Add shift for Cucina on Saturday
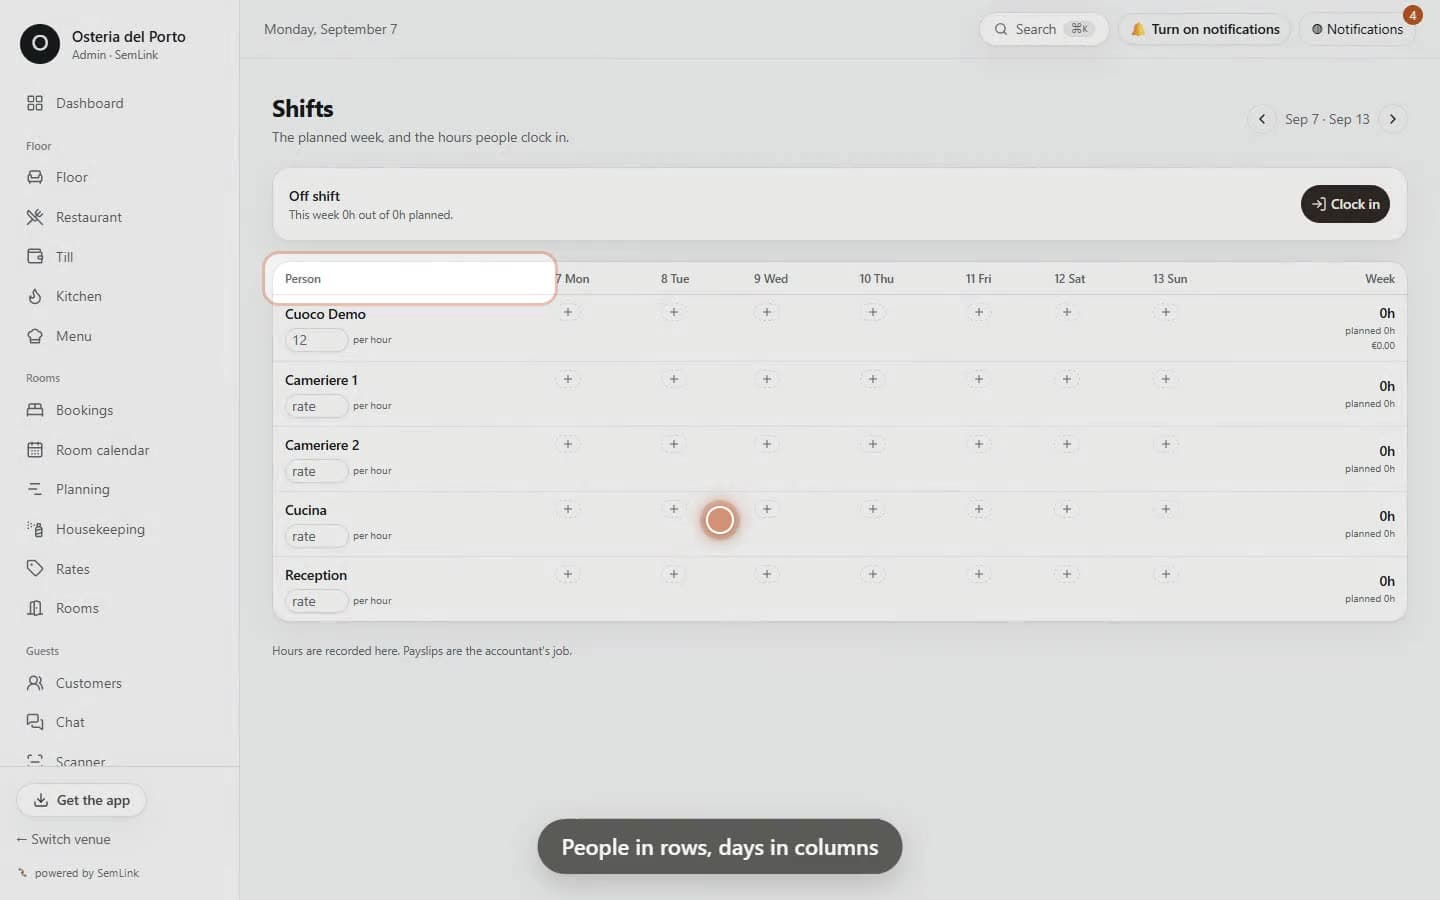1440x900 pixels. [x=1067, y=509]
